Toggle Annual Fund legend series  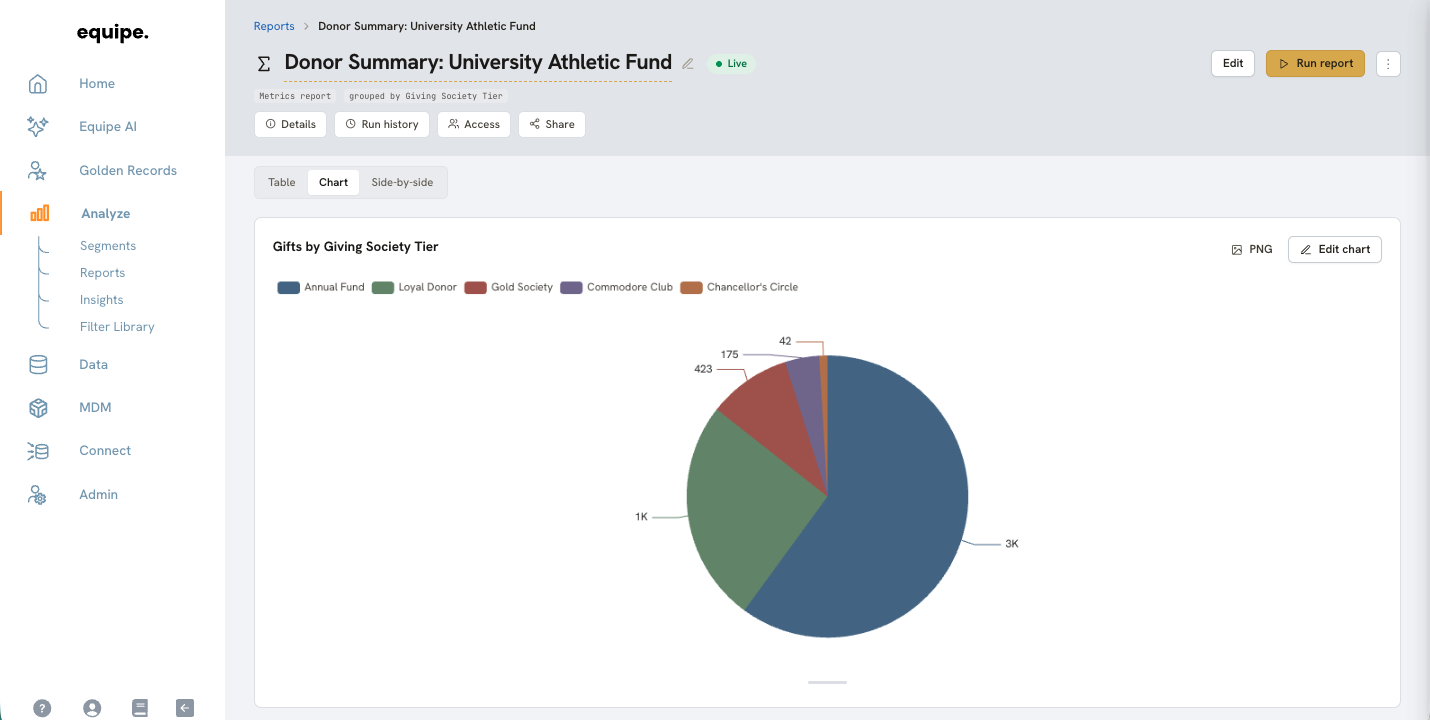(x=321, y=288)
